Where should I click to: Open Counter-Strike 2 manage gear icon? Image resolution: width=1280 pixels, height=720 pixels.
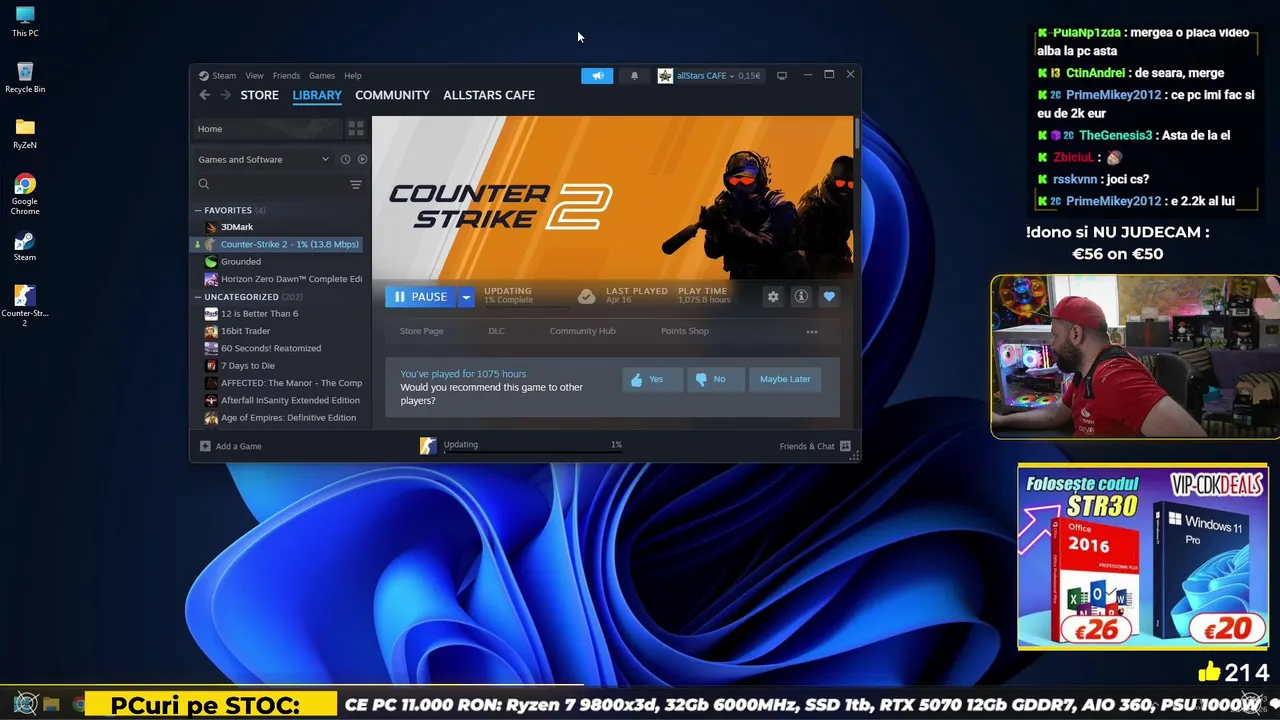tap(773, 297)
